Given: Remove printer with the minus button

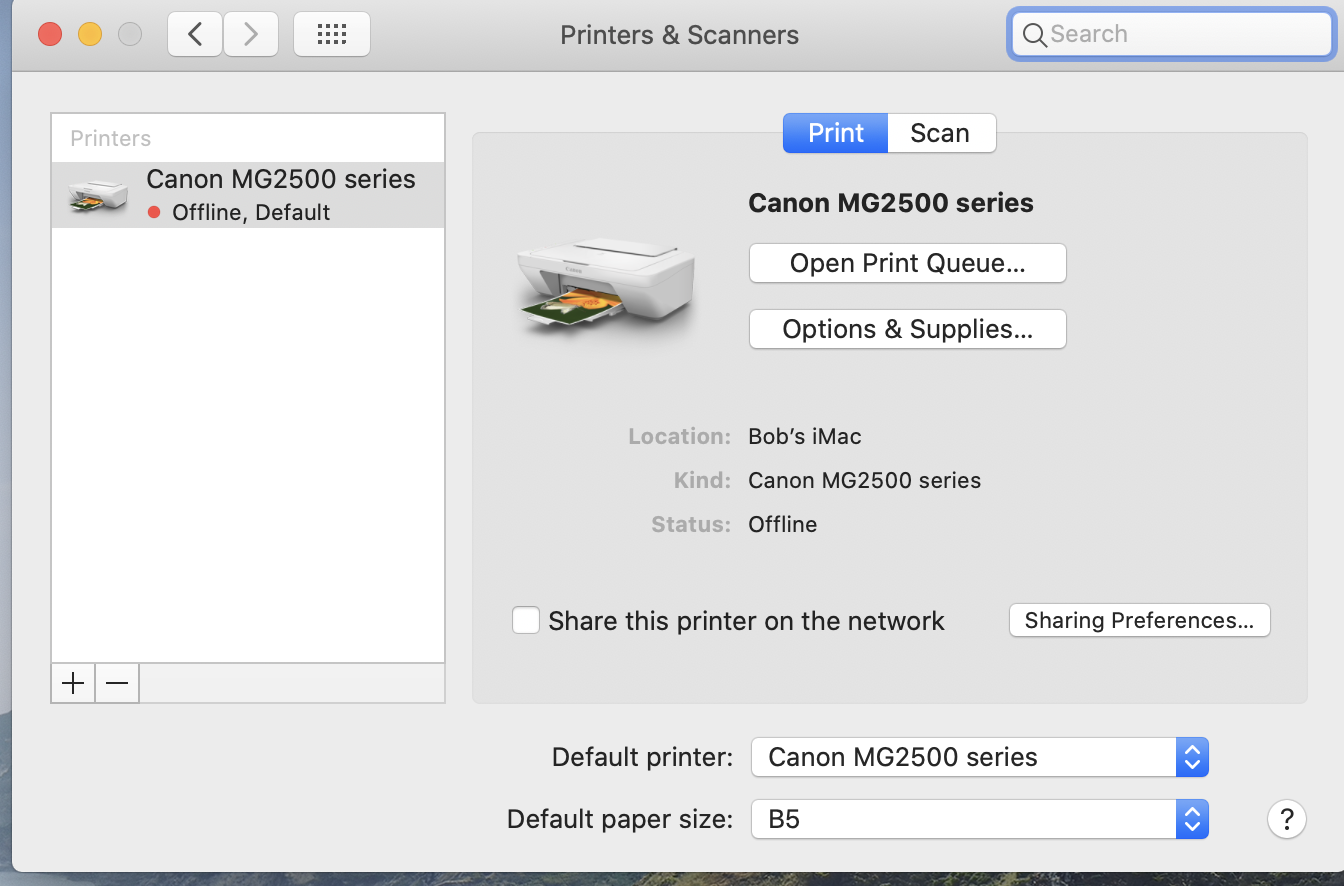Looking at the screenshot, I should click(117, 683).
